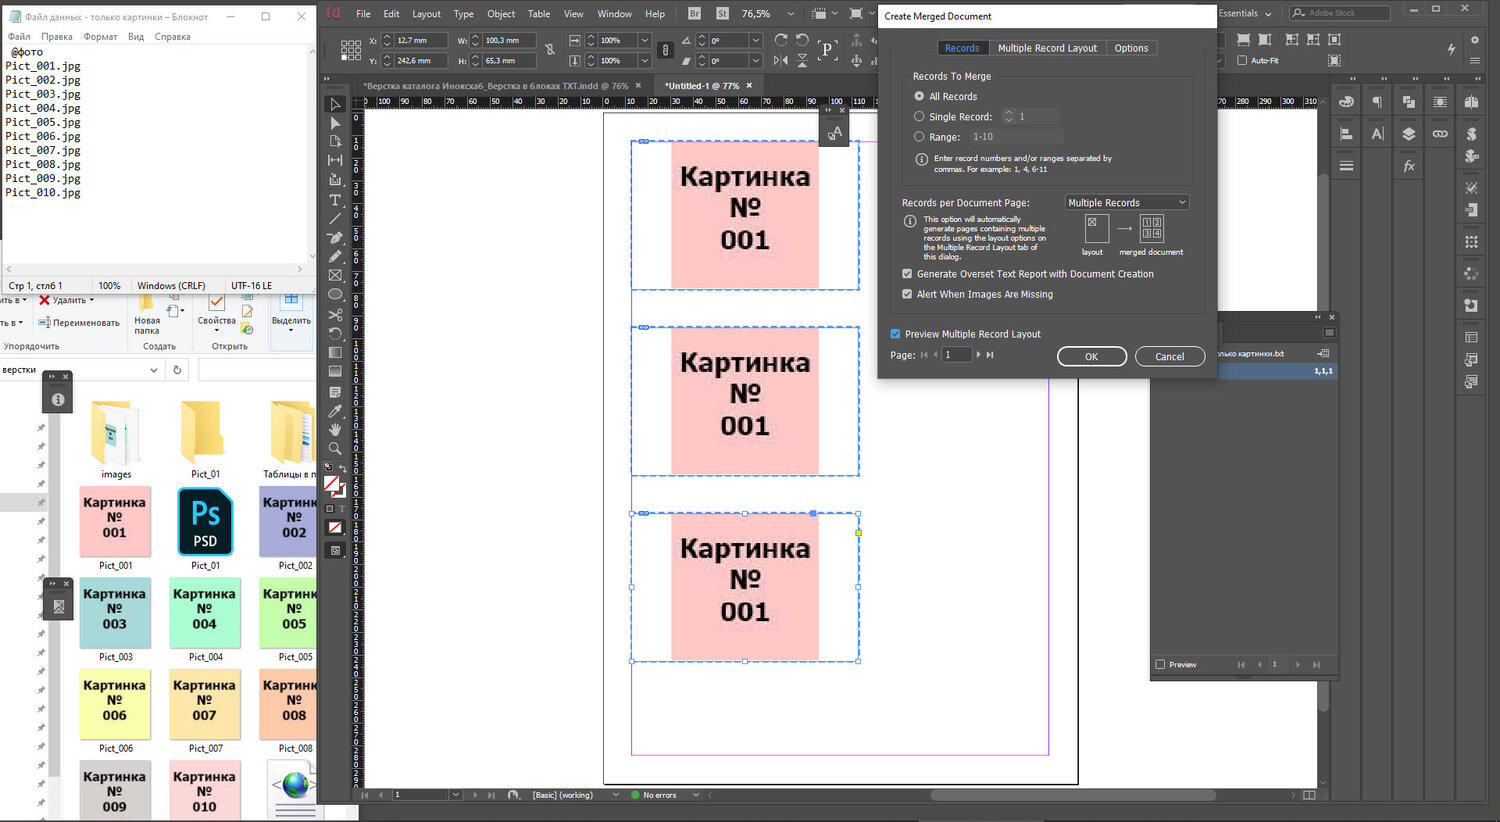Select the Zoom tool
The width and height of the screenshot is (1500, 822).
[335, 449]
